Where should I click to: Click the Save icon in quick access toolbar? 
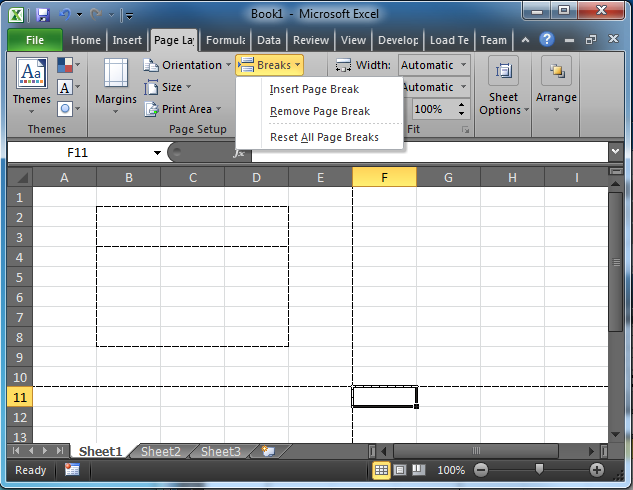42,15
